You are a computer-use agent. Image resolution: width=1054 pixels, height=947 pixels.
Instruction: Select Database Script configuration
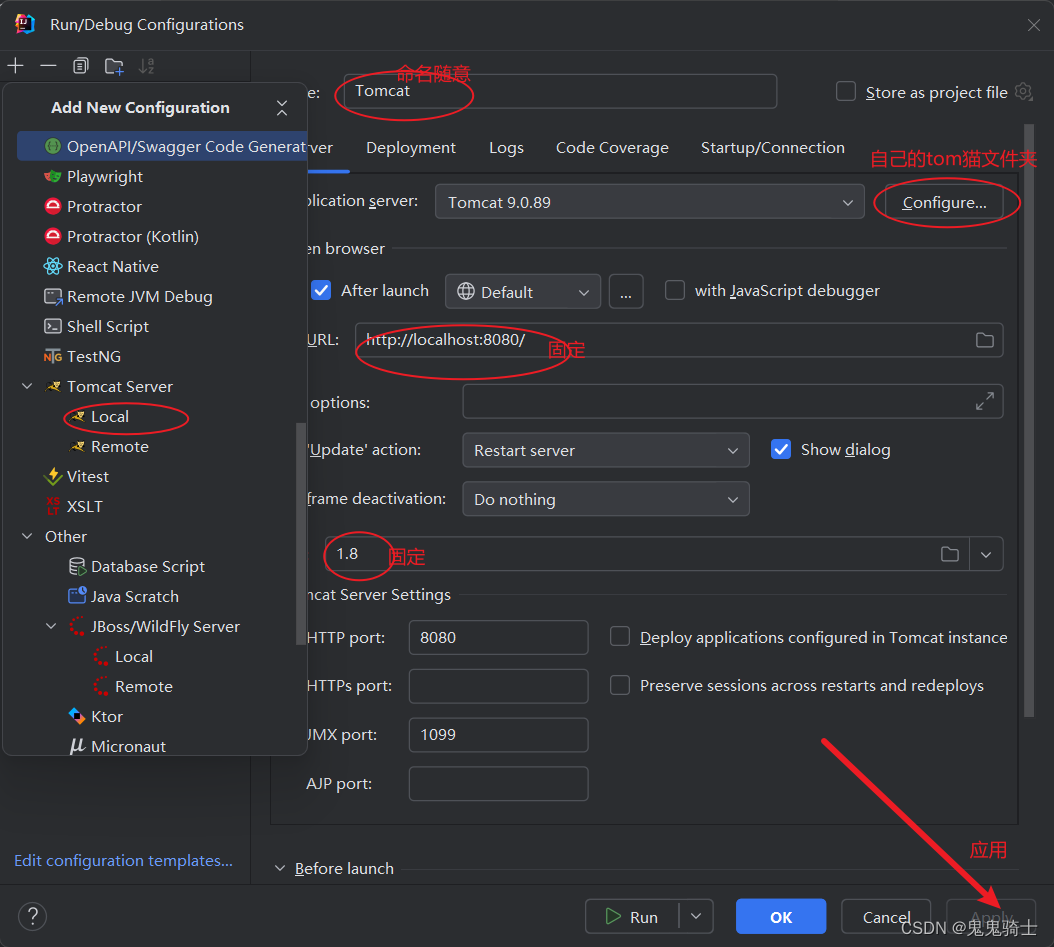point(148,567)
